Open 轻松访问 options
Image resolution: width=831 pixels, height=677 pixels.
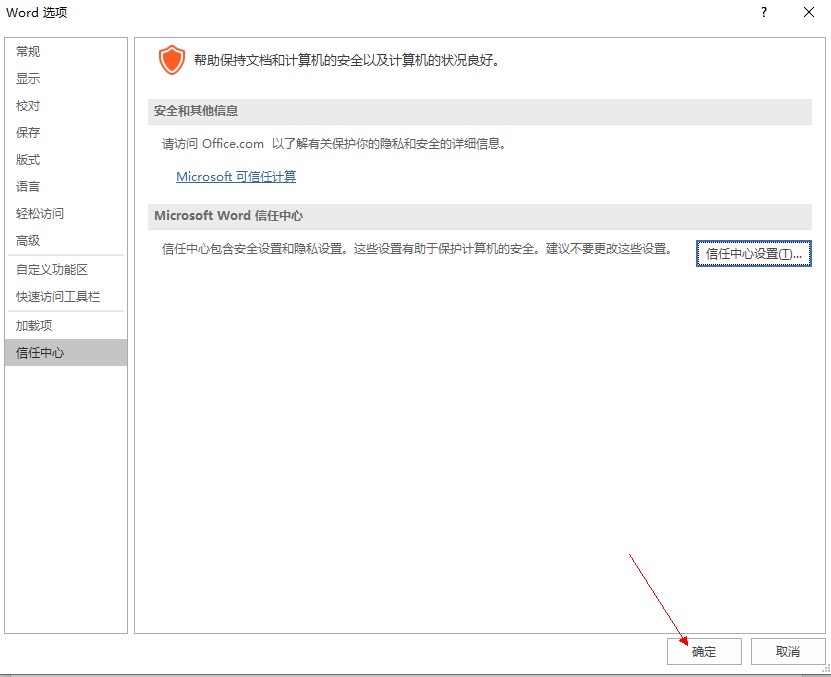tap(66, 214)
